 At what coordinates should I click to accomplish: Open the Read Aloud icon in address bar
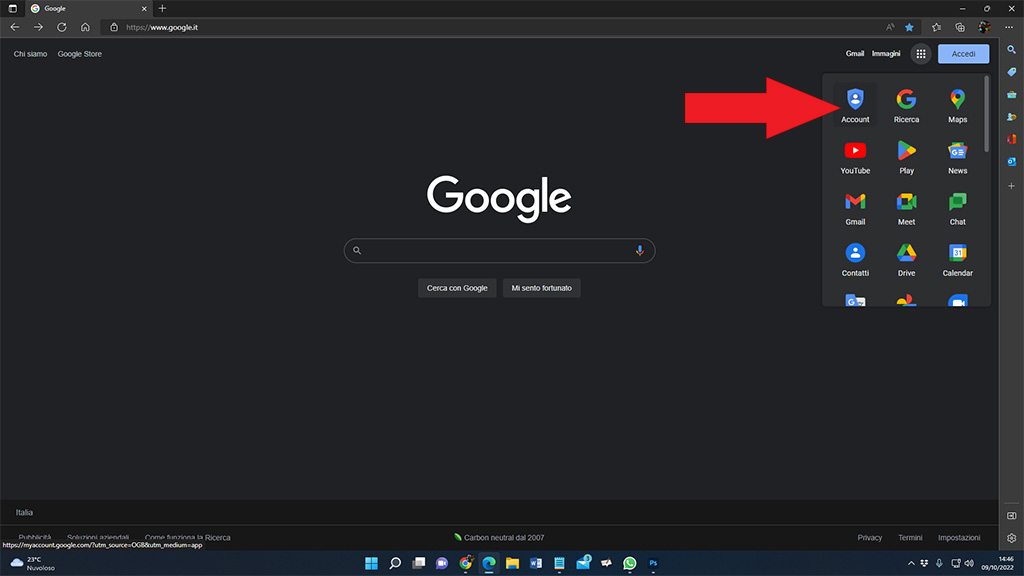click(890, 27)
